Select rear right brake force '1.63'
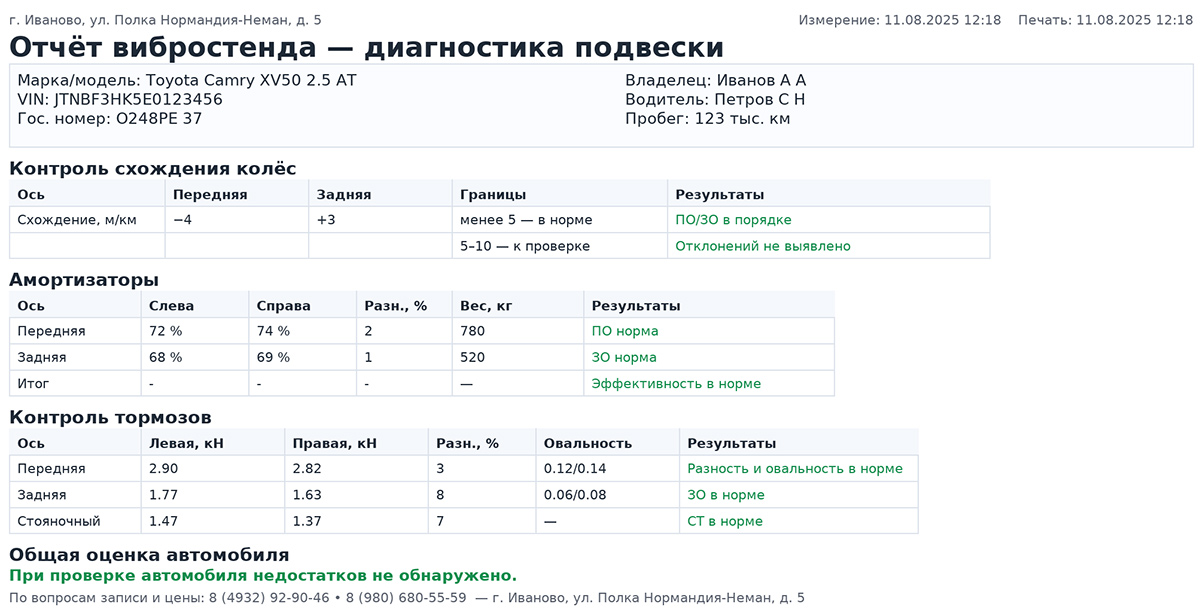 (x=308, y=495)
